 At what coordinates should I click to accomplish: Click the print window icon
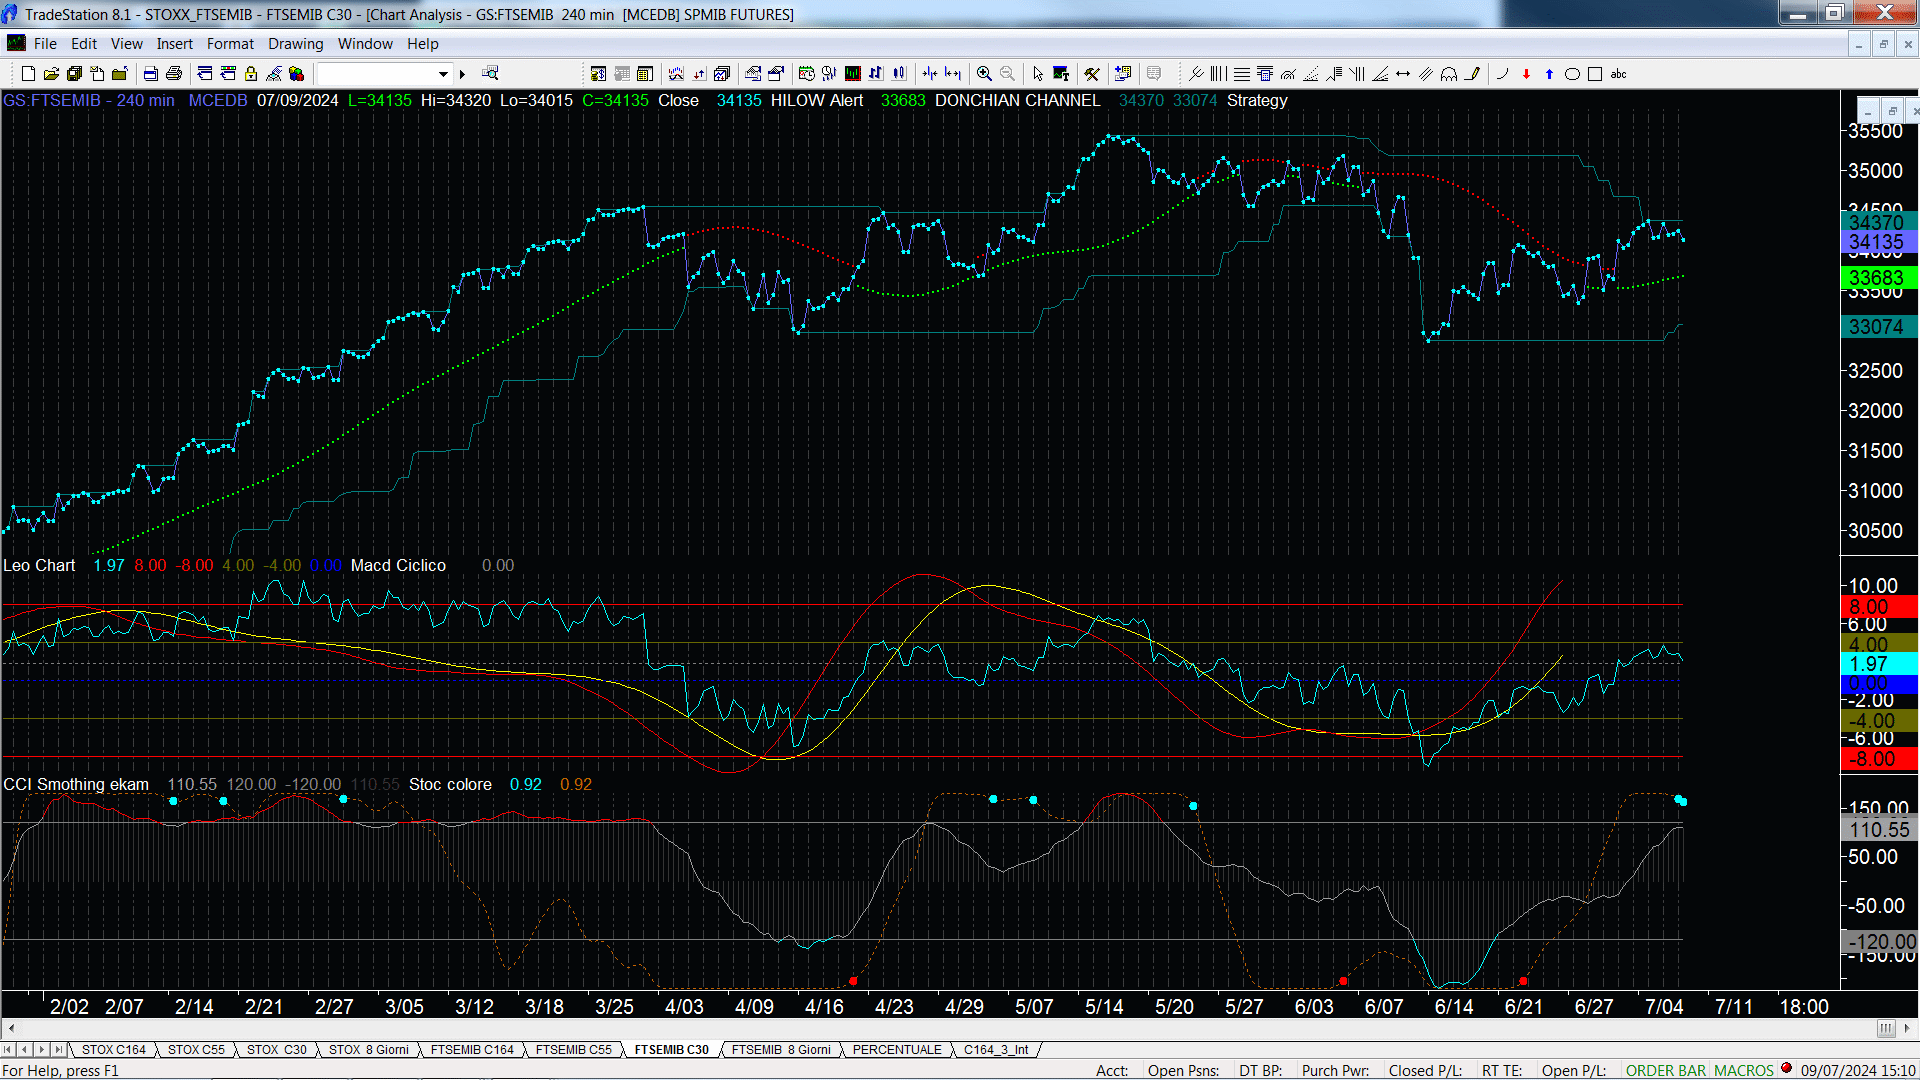pos(151,74)
